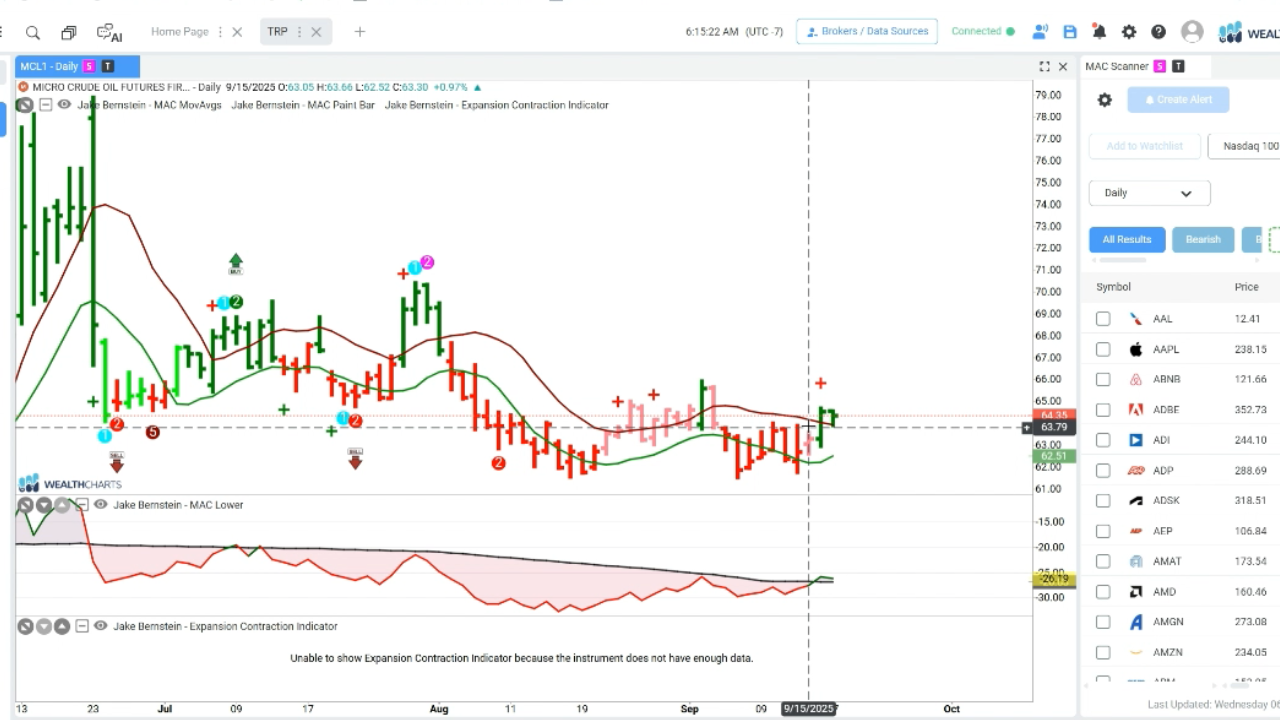
Task: Select the Bearish filter
Action: [1203, 239]
